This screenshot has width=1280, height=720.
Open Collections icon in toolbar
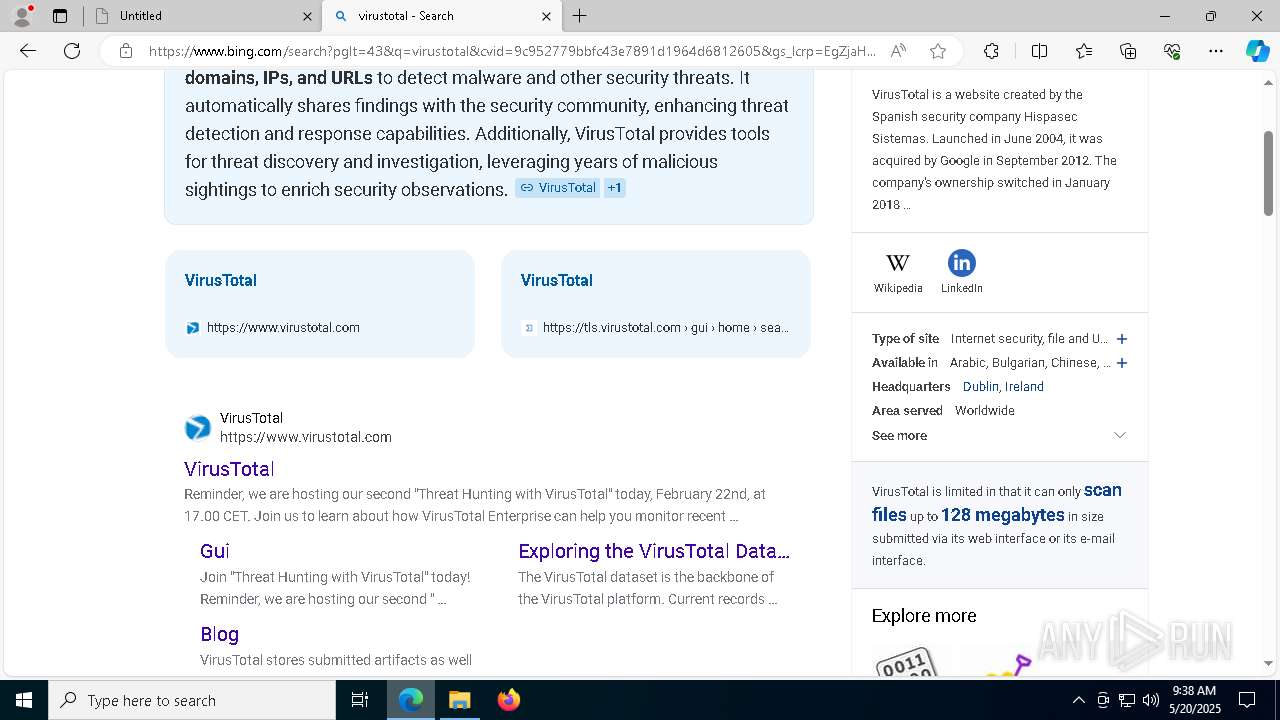click(x=1128, y=51)
